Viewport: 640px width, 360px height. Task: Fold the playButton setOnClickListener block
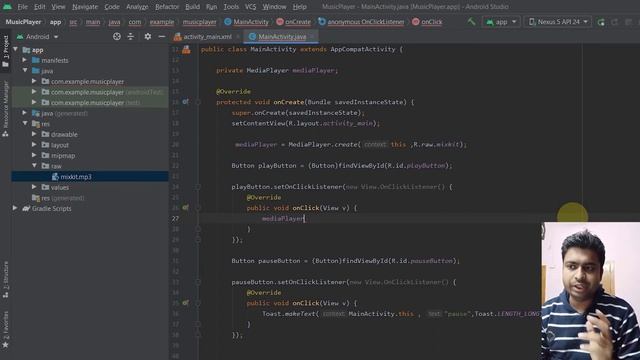coord(198,187)
